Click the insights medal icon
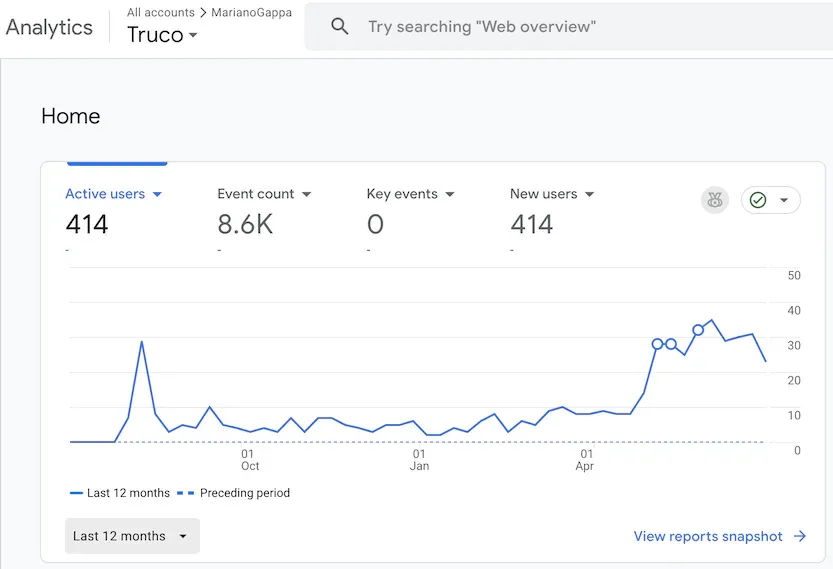 (x=715, y=200)
